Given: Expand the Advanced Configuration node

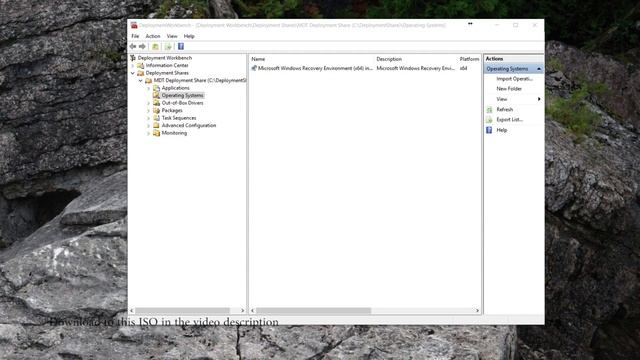Looking at the screenshot, I should point(149,126).
